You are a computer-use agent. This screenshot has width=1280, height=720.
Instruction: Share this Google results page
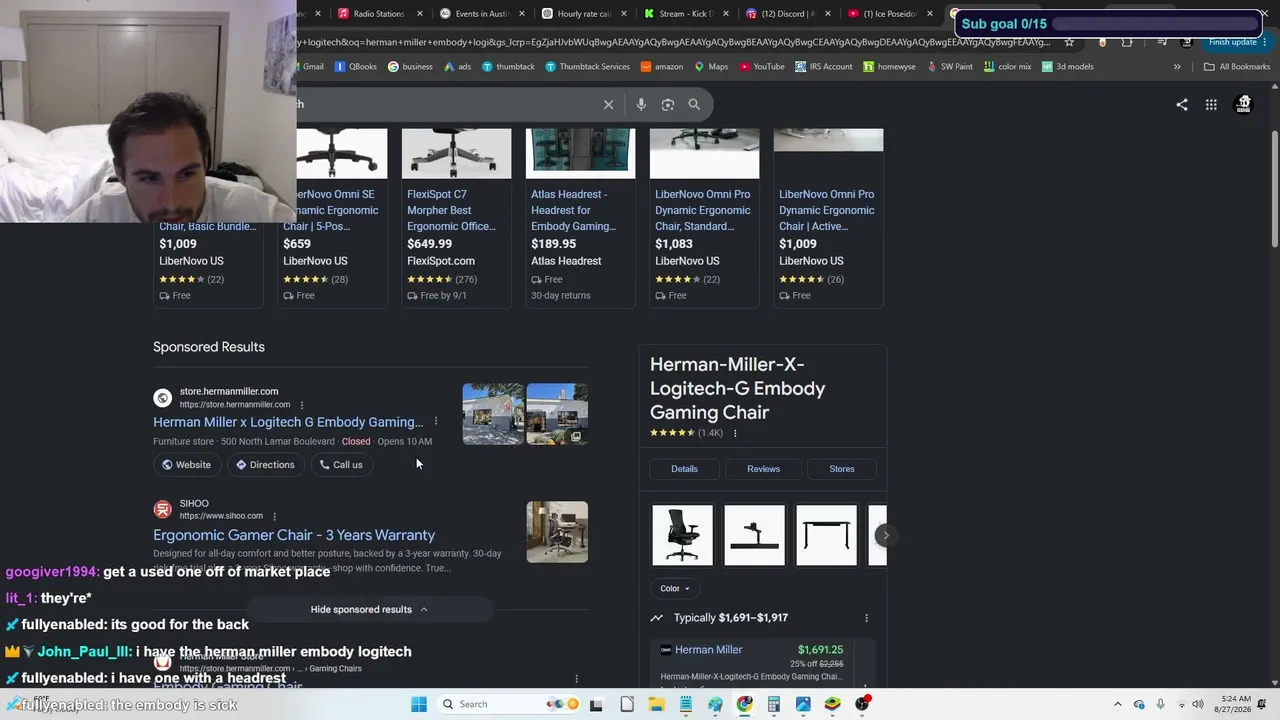[1182, 104]
